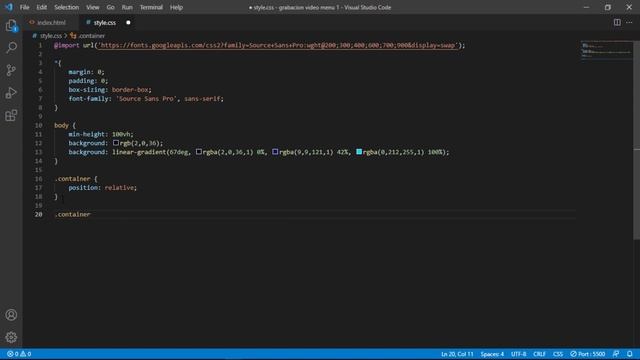Open the rgba(9,9,121,1) color swatch
This screenshot has width=640, height=360.
[275, 152]
